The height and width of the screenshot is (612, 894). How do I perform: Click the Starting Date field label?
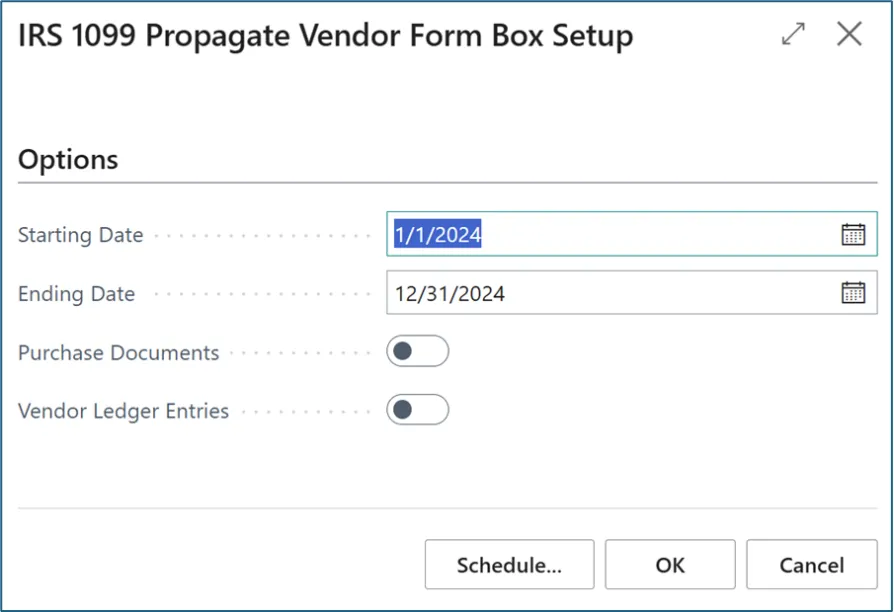[81, 236]
